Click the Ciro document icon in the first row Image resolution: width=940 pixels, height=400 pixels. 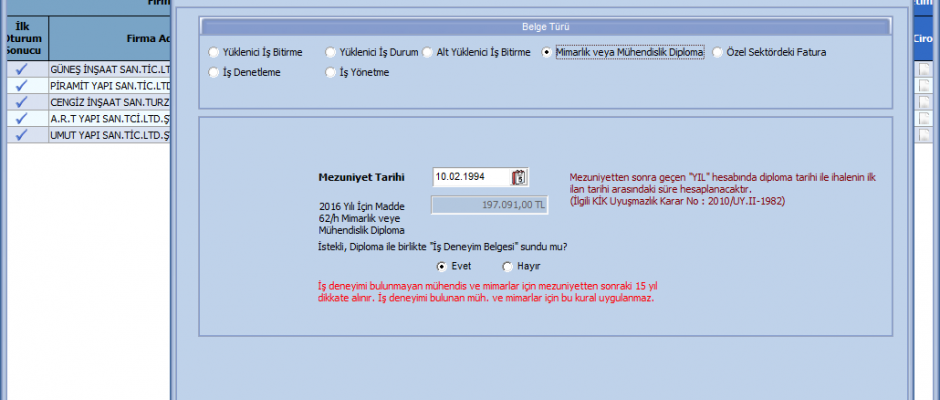(x=924, y=70)
